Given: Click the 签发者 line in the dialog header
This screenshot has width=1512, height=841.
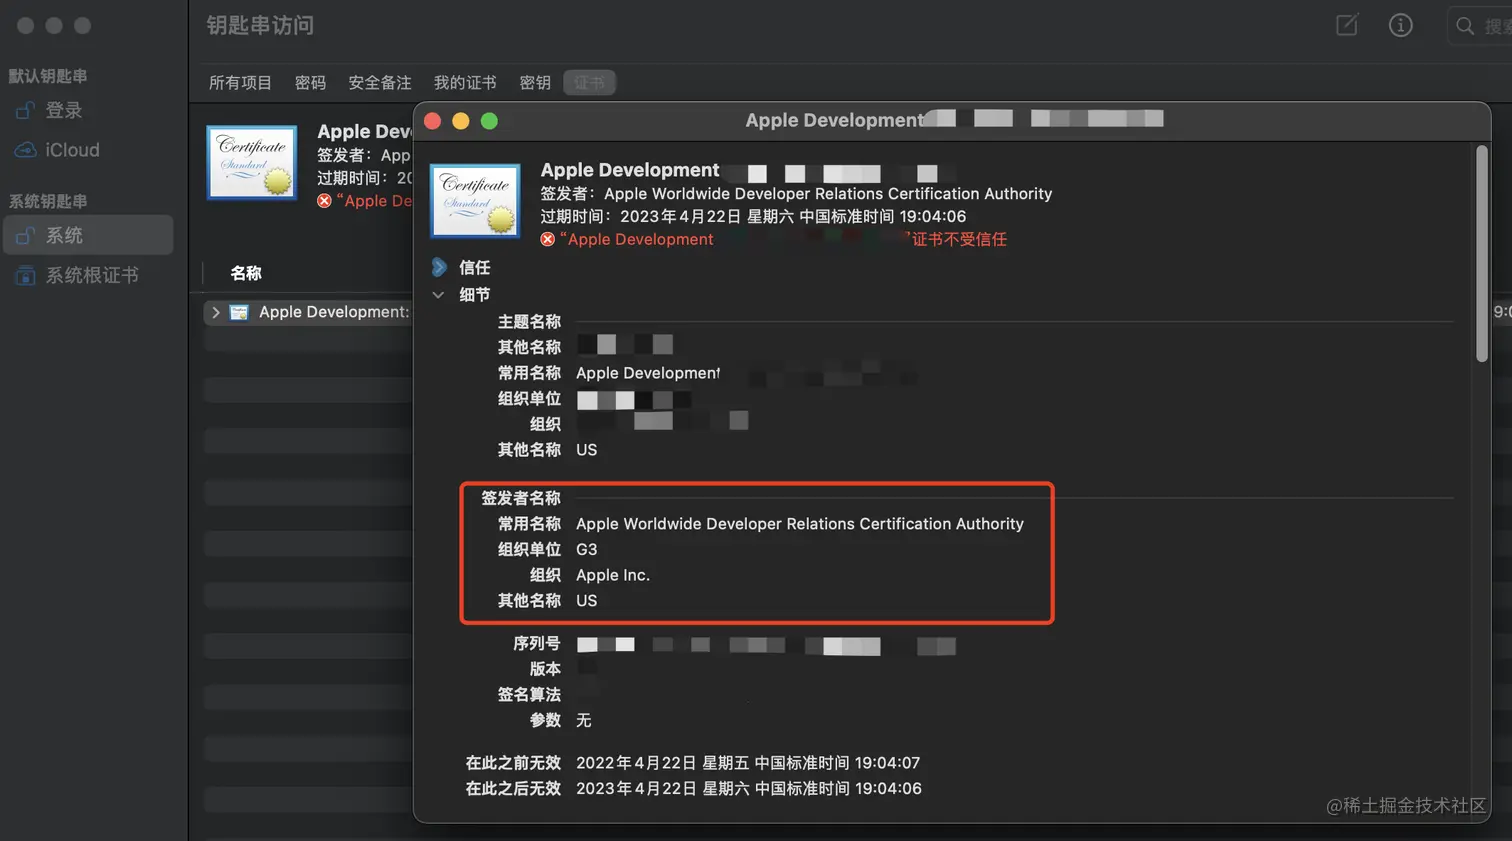Looking at the screenshot, I should 796,194.
